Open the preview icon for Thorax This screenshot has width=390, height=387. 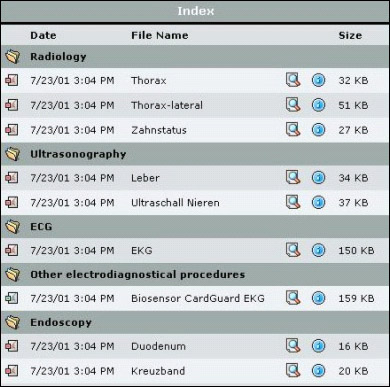point(293,80)
